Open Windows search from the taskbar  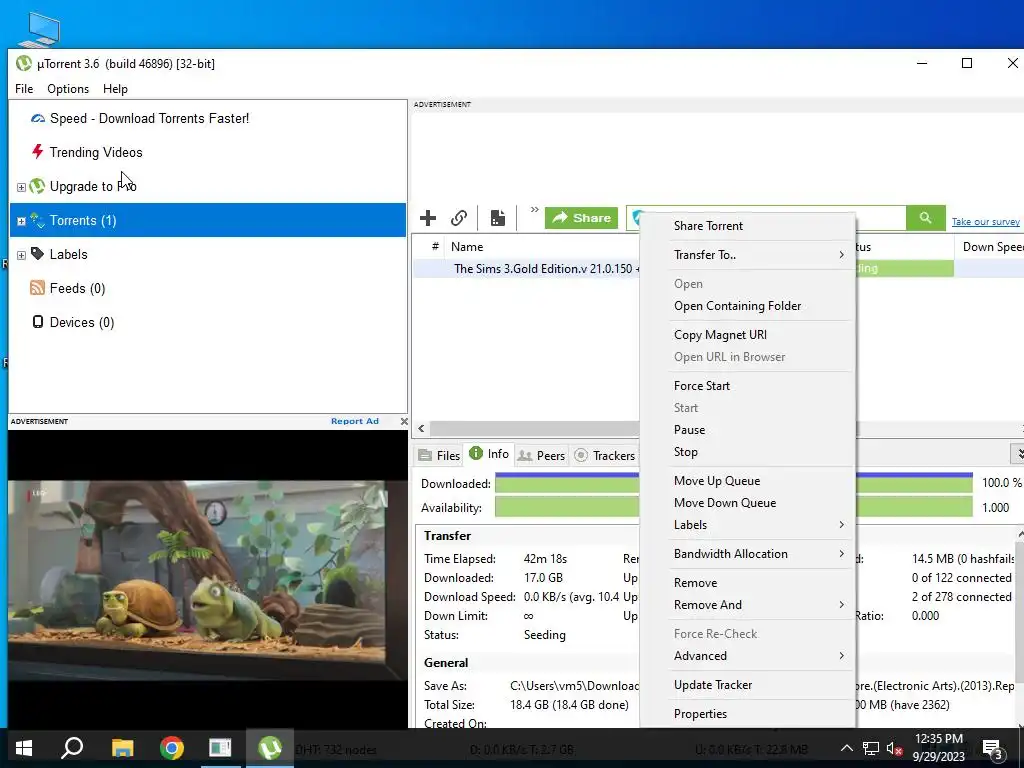coord(72,748)
